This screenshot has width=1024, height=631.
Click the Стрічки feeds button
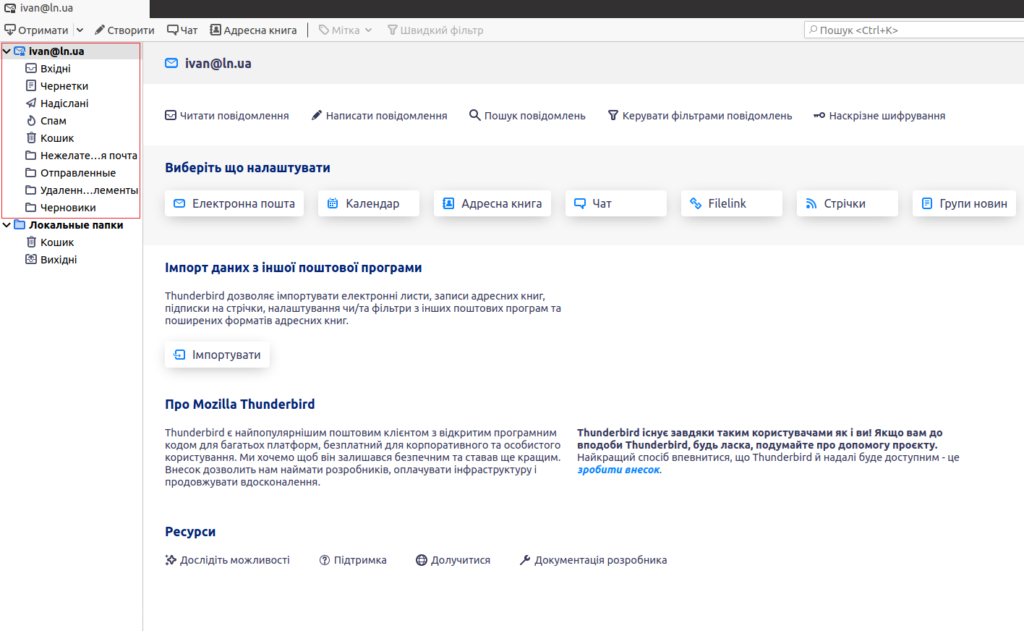click(847, 204)
